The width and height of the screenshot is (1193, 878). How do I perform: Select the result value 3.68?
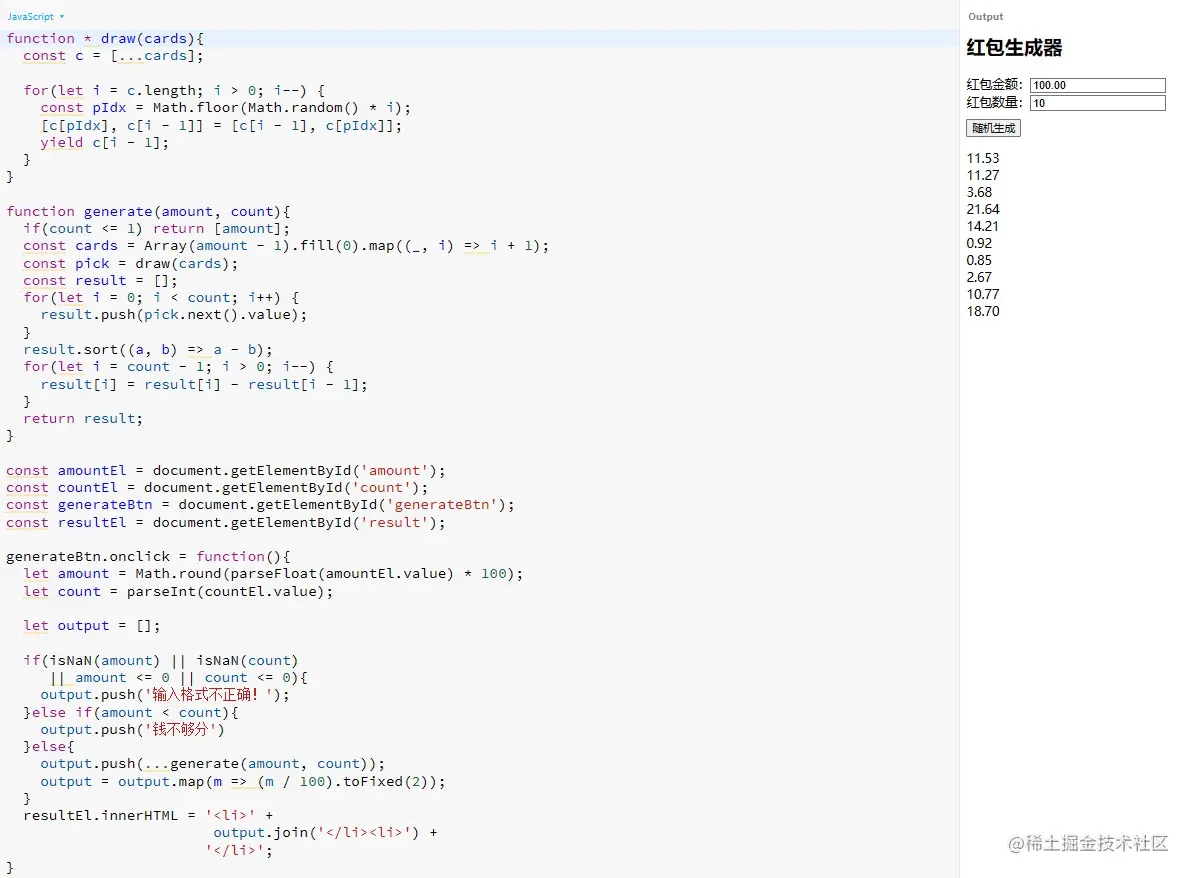pyautogui.click(x=979, y=192)
